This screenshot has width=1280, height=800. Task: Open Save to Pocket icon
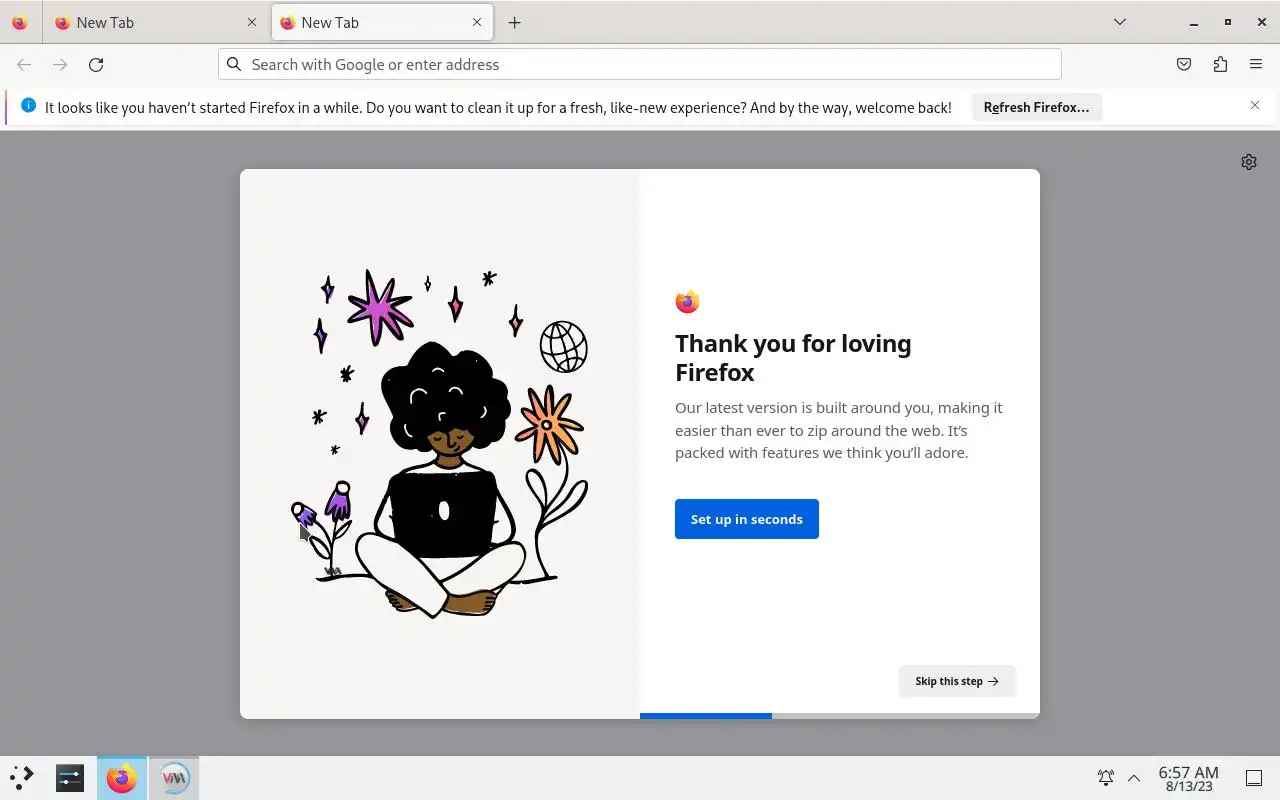click(x=1184, y=64)
